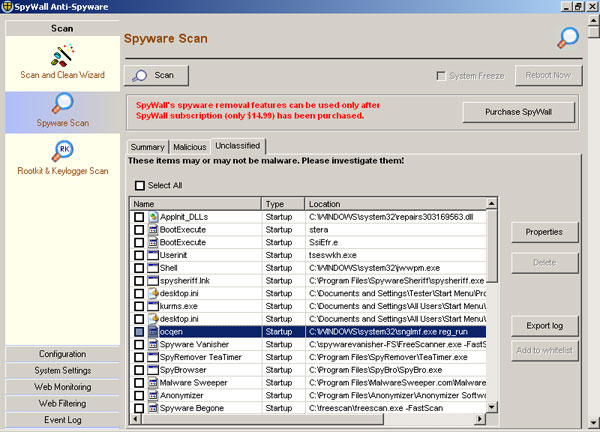Expand the Web Filtering section
Image resolution: width=600 pixels, height=432 pixels.
(62, 403)
